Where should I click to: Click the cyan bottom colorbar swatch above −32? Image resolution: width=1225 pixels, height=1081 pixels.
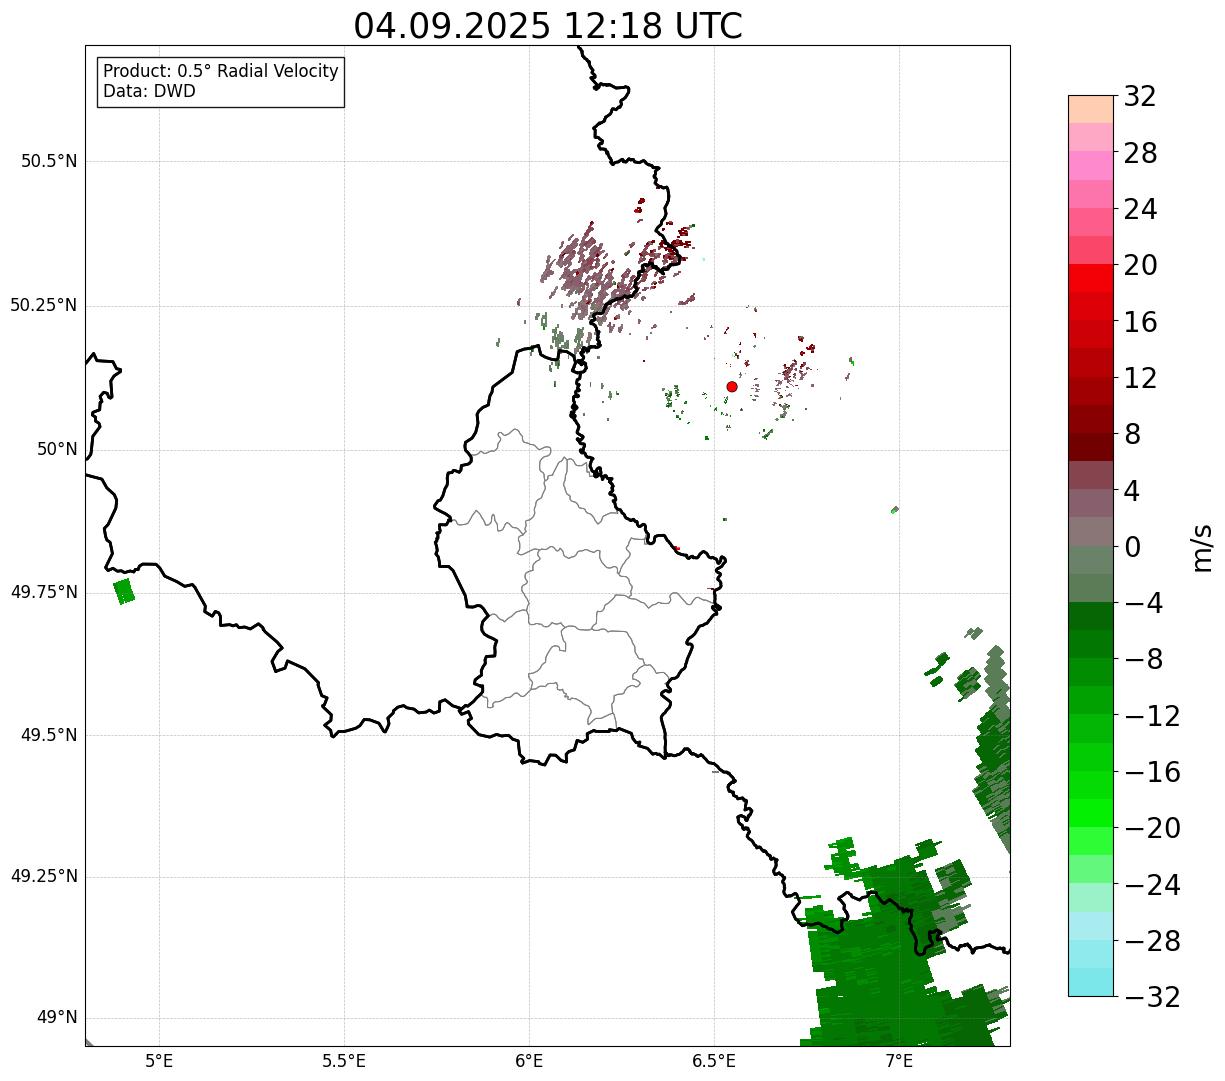(1091, 982)
